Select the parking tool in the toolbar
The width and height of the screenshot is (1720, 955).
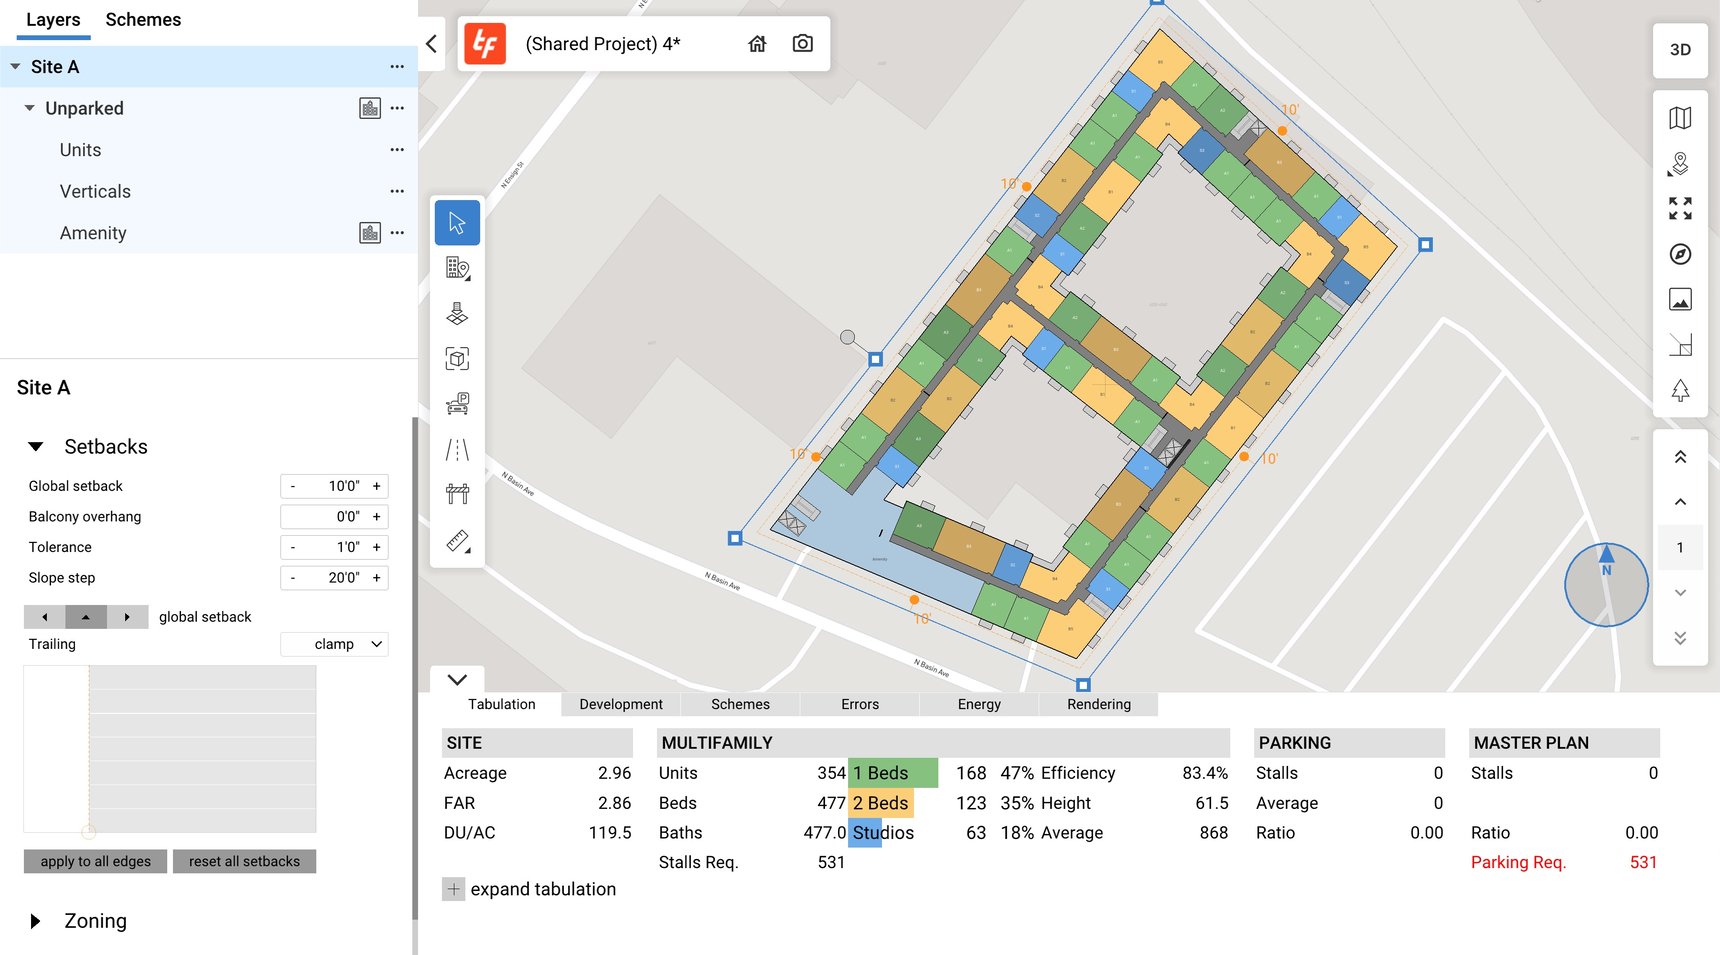pyautogui.click(x=457, y=402)
